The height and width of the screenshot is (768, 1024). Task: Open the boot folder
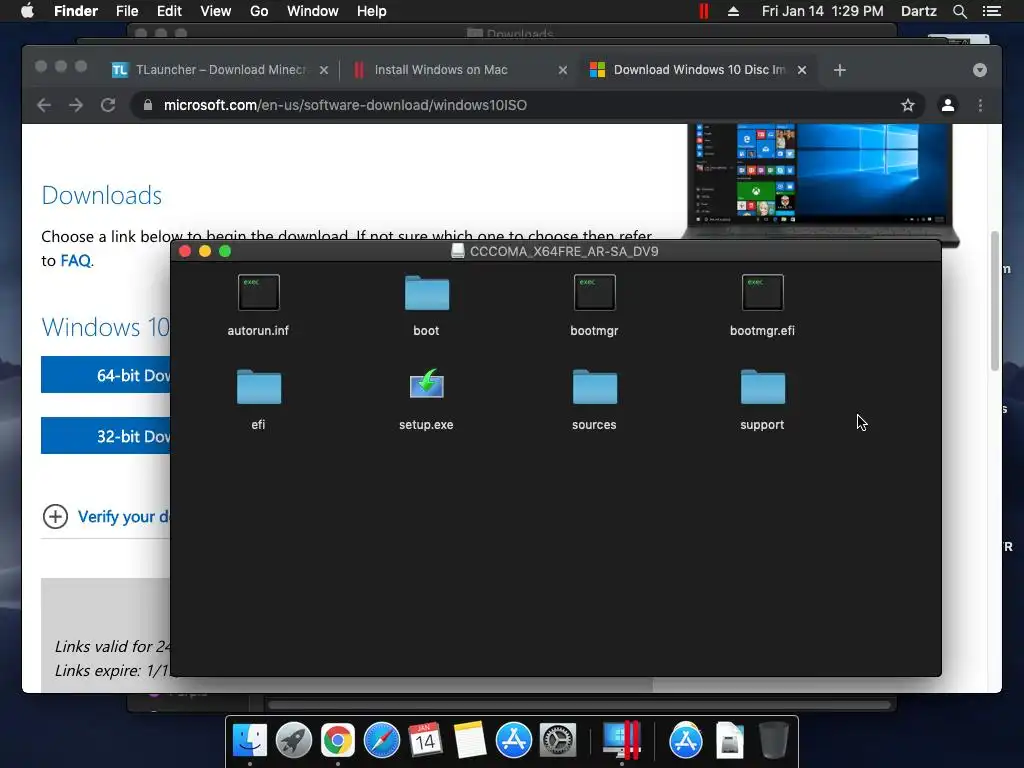point(426,292)
